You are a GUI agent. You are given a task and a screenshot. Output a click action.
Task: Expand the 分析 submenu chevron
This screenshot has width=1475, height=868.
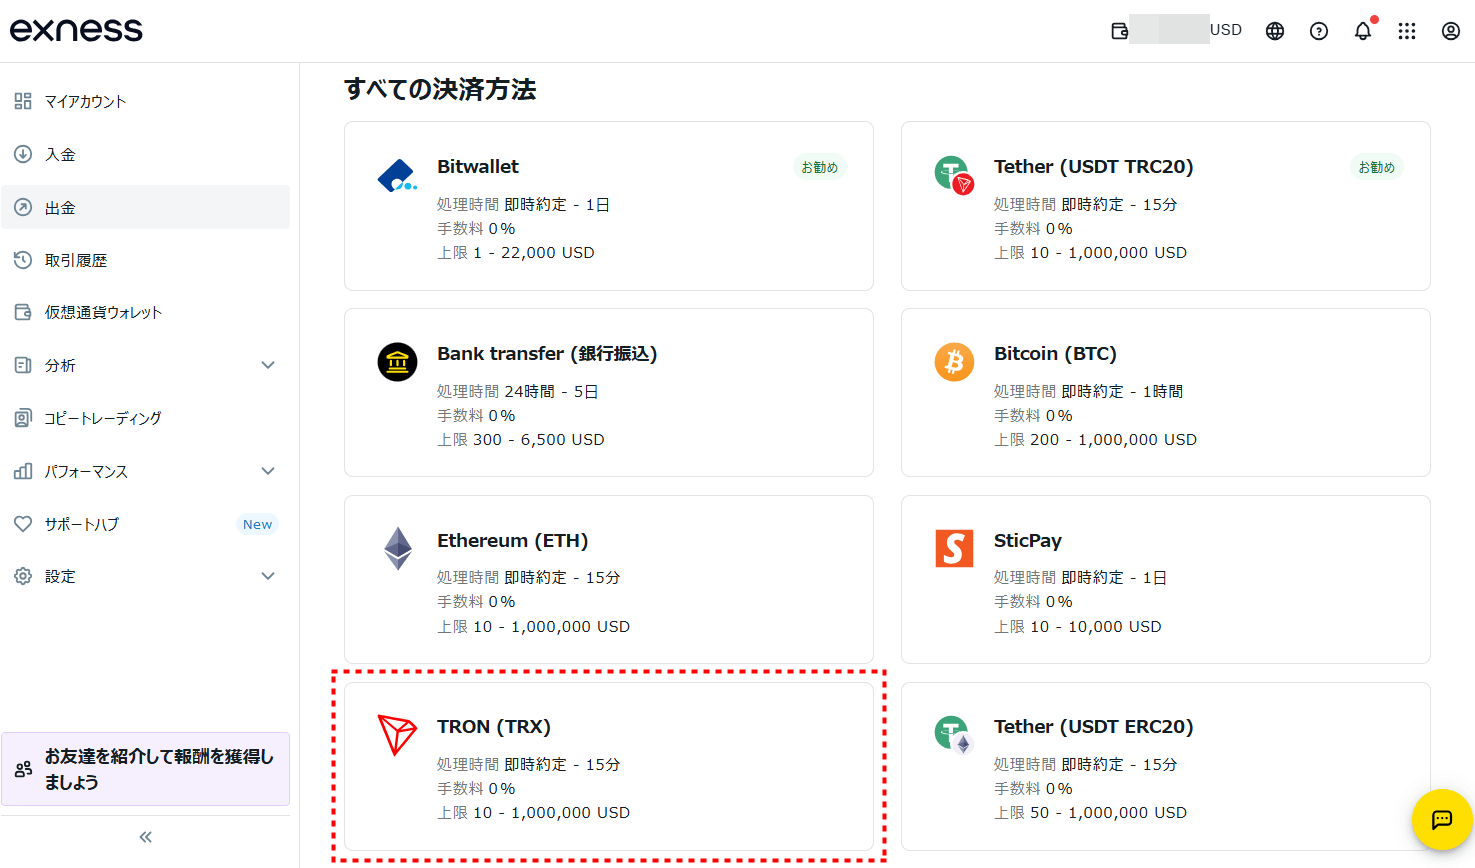tap(268, 365)
